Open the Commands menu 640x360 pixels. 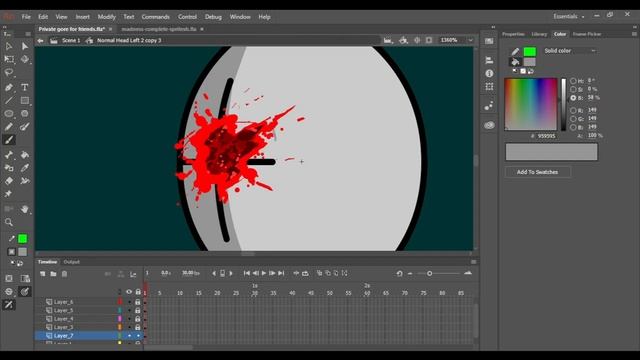tap(156, 17)
